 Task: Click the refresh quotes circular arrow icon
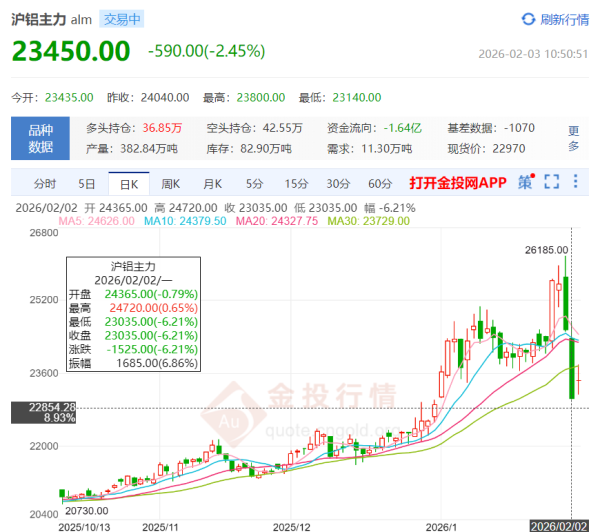coord(528,19)
